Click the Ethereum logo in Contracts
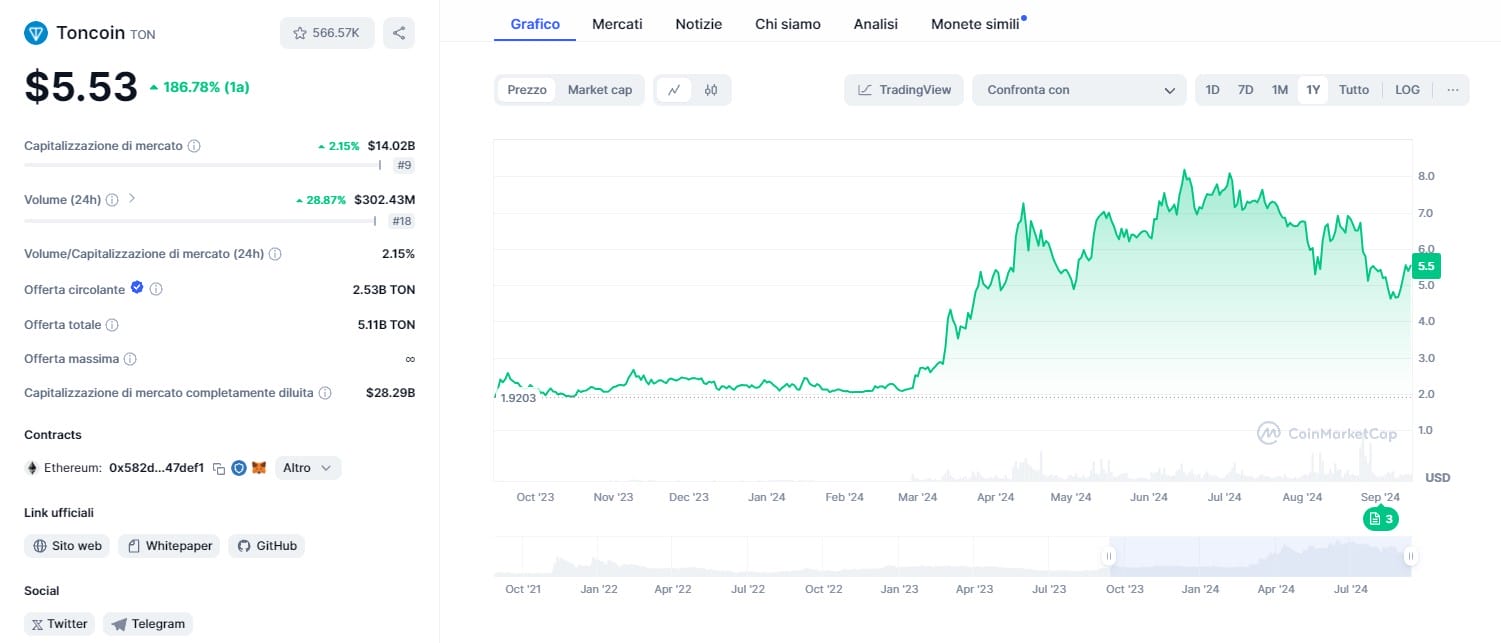The height and width of the screenshot is (643, 1501). pos(31,468)
